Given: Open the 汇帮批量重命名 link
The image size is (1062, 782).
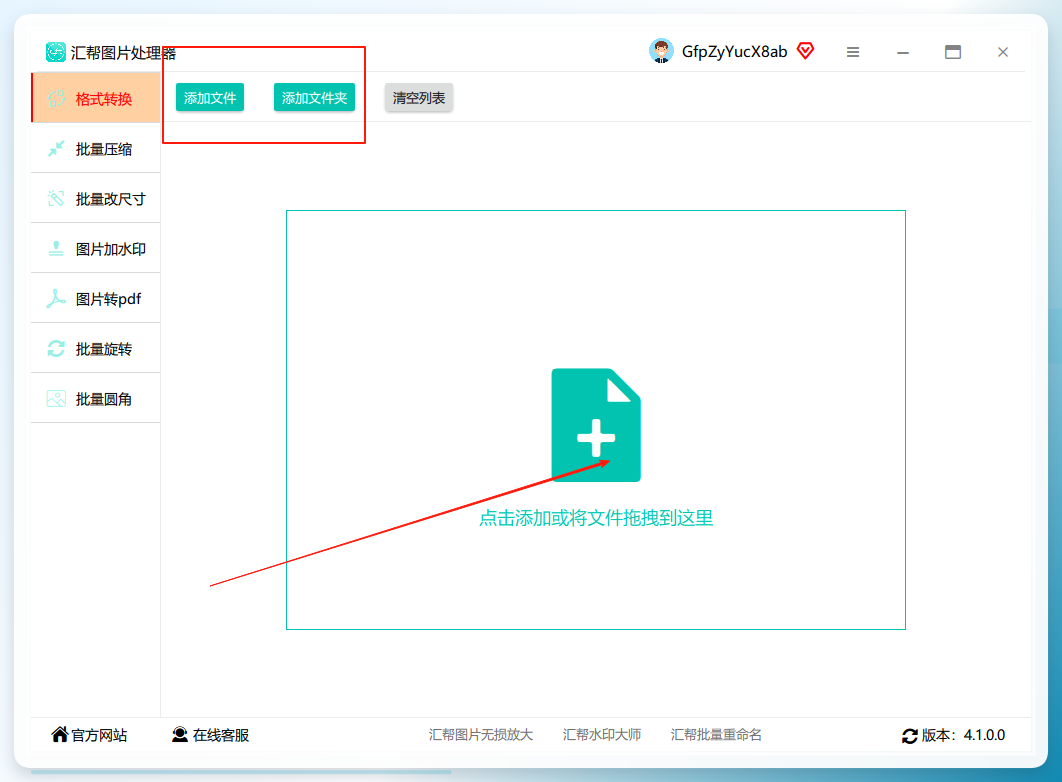Looking at the screenshot, I should click(716, 735).
